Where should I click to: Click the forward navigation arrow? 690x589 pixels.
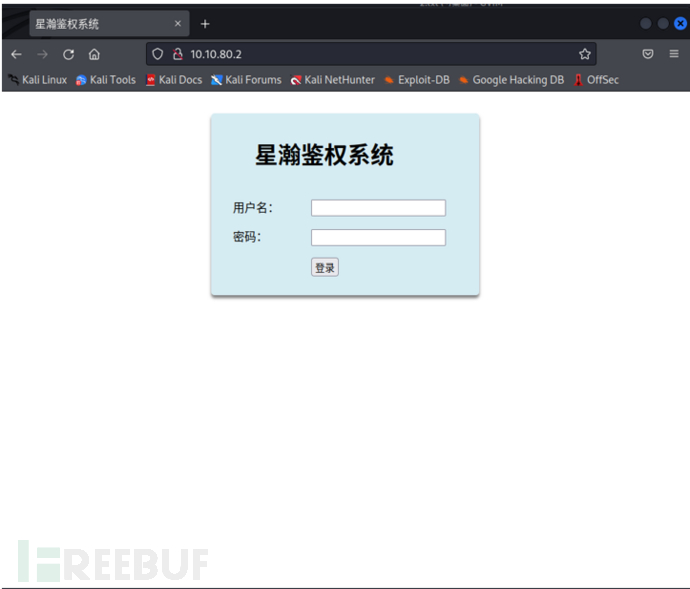42,54
